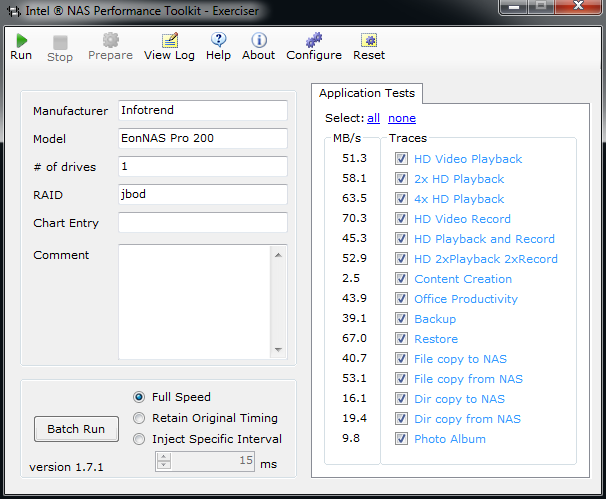Uncheck the Dir copy to NAS trace

click(x=401, y=399)
